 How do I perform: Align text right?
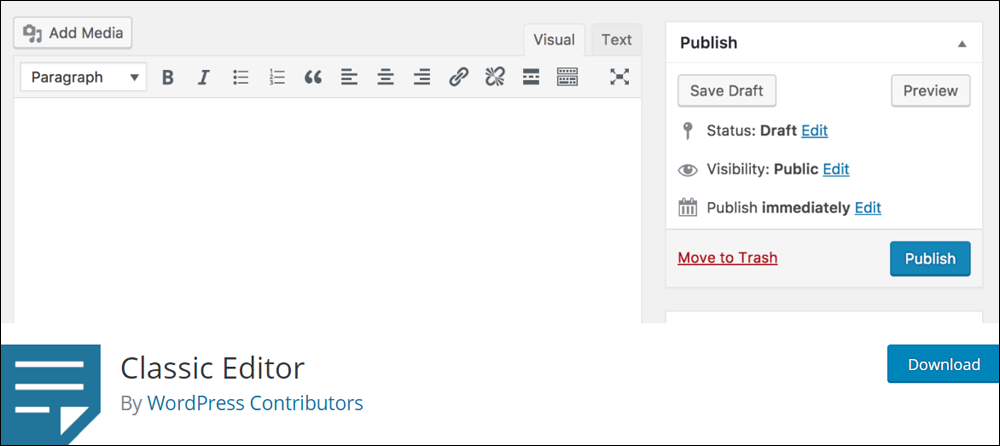pyautogui.click(x=422, y=78)
